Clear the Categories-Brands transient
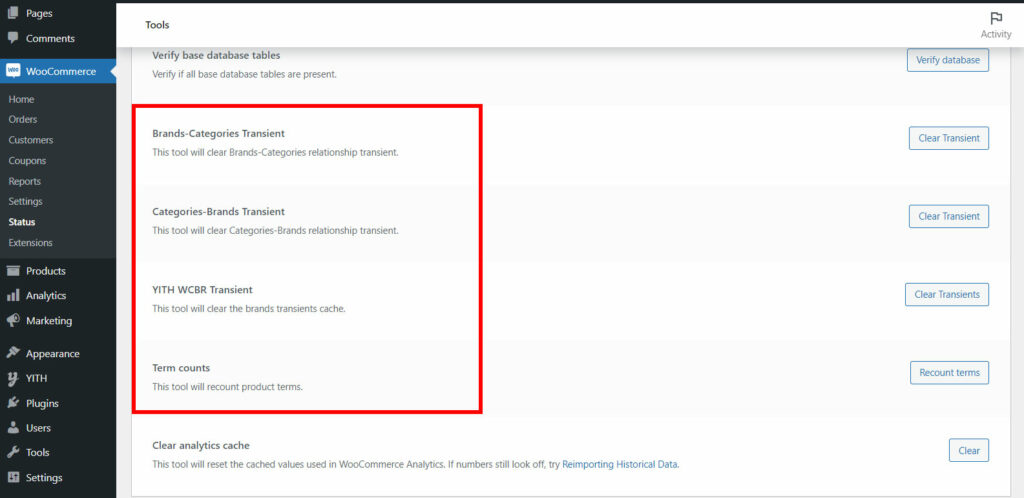The height and width of the screenshot is (498, 1024). (x=949, y=216)
